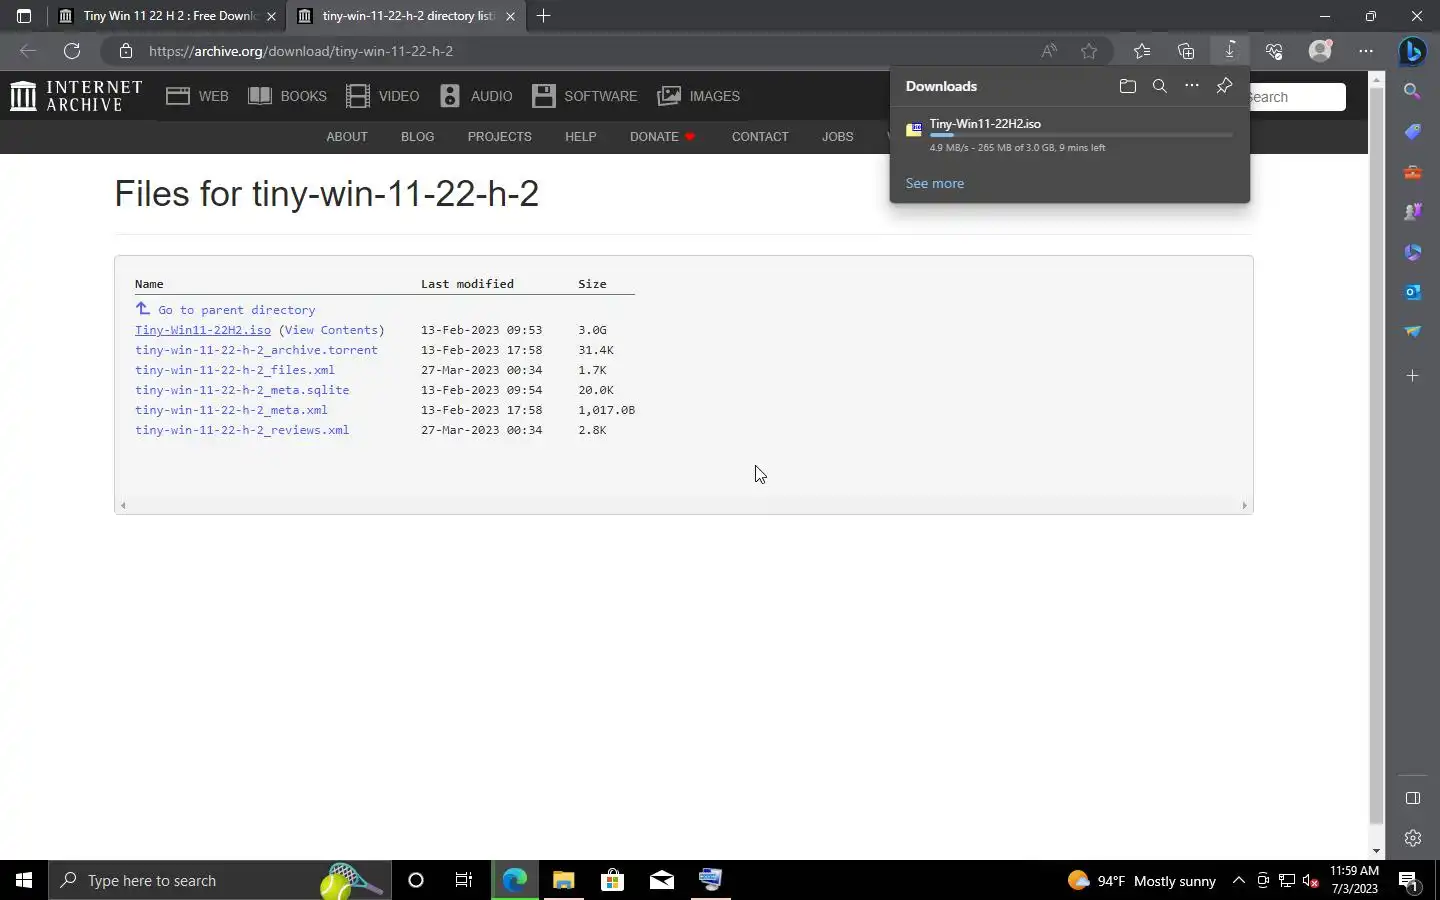This screenshot has height=900, width=1440.
Task: Open Collections icon in toolbar
Action: click(1186, 51)
